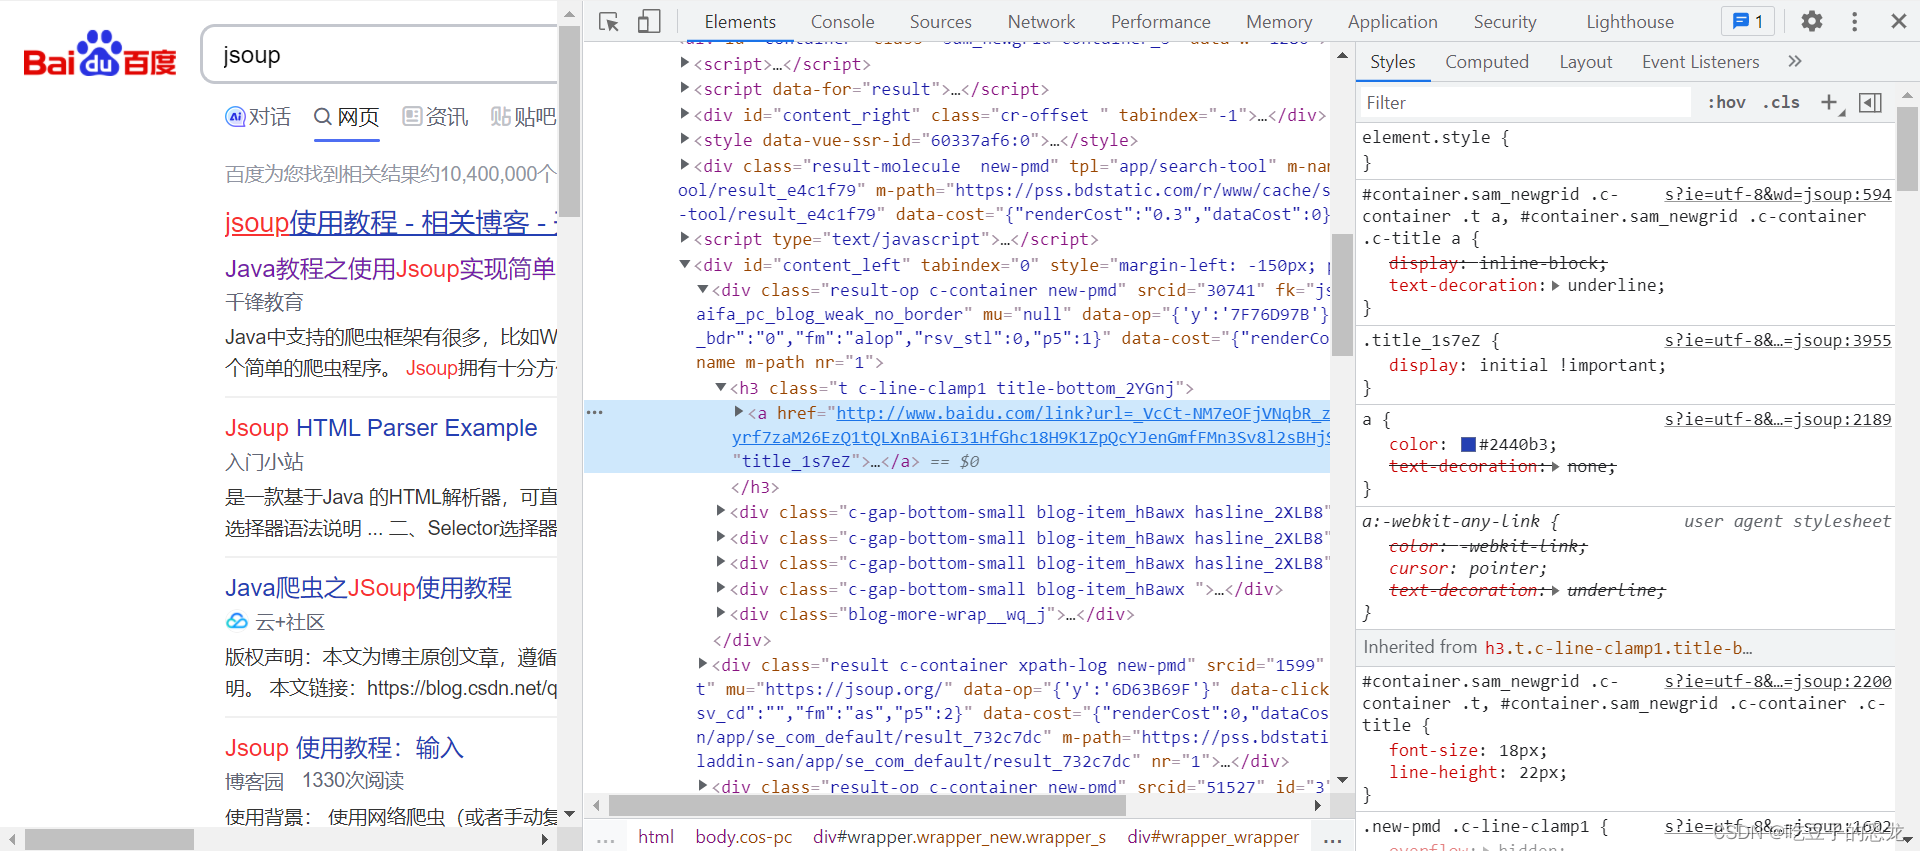The height and width of the screenshot is (851, 1920).
Task: Click the ellipsis beside the selected anchor node
Action: tap(595, 412)
